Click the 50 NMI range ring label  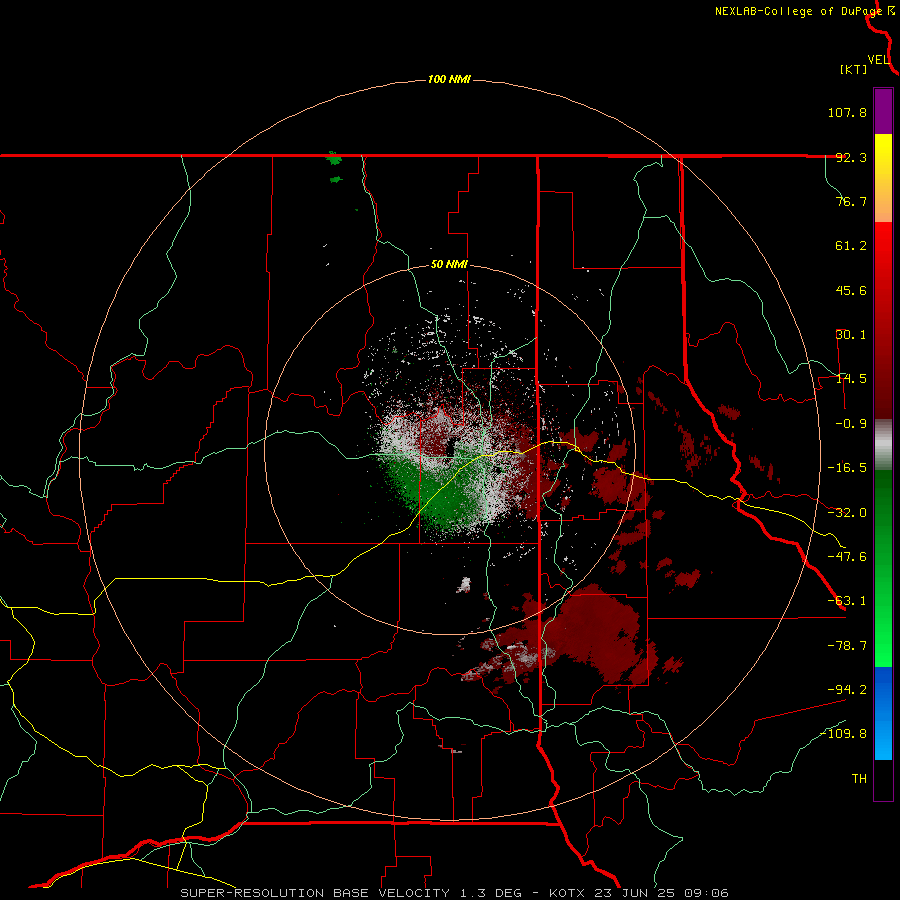point(449,265)
